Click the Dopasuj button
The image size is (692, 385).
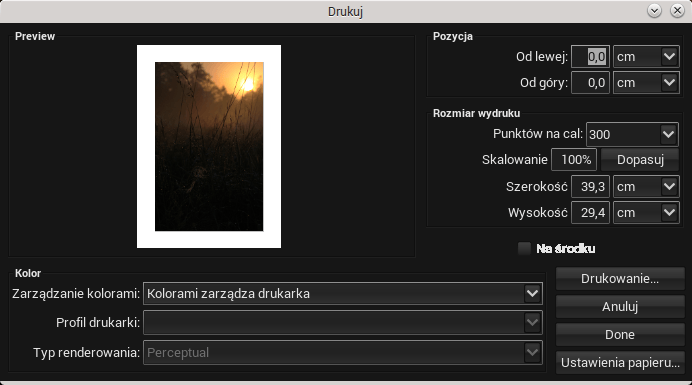click(x=640, y=159)
